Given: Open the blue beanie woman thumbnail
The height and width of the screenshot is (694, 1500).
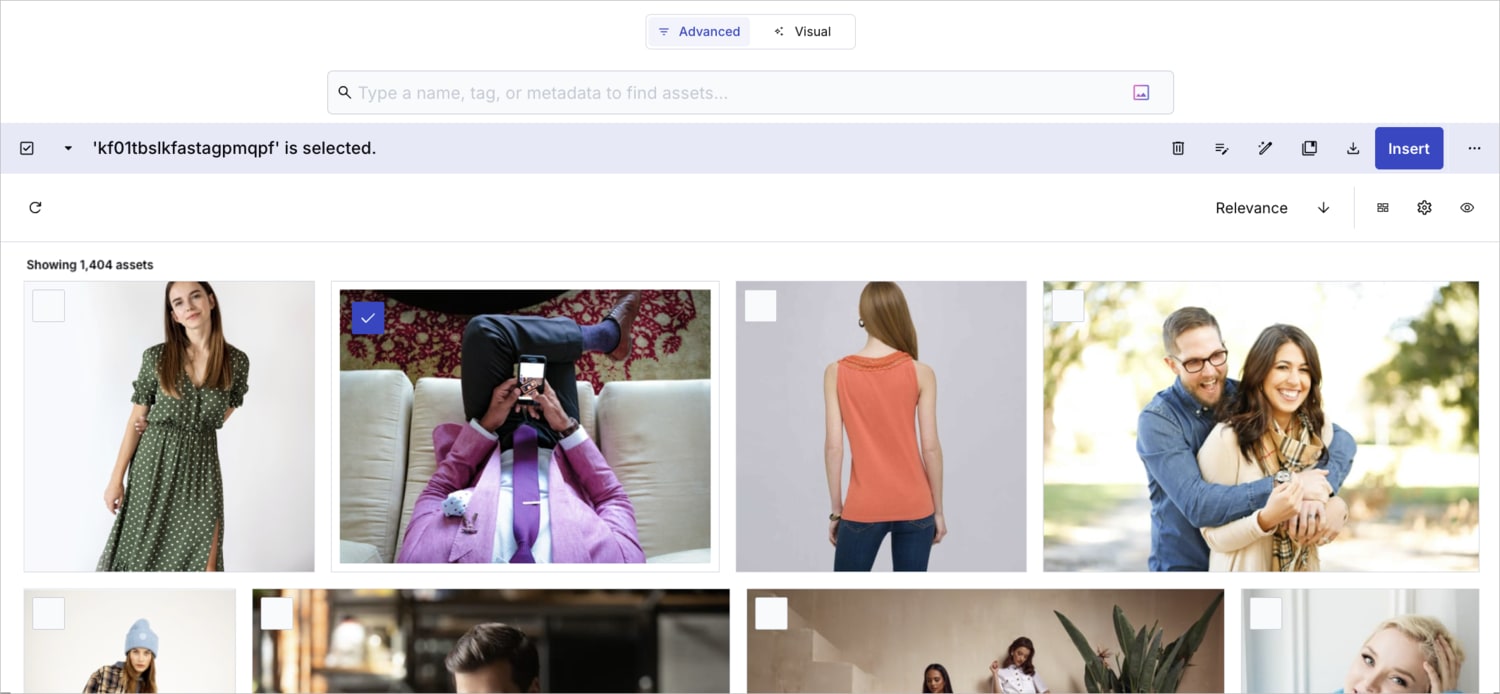Looking at the screenshot, I should 130,641.
